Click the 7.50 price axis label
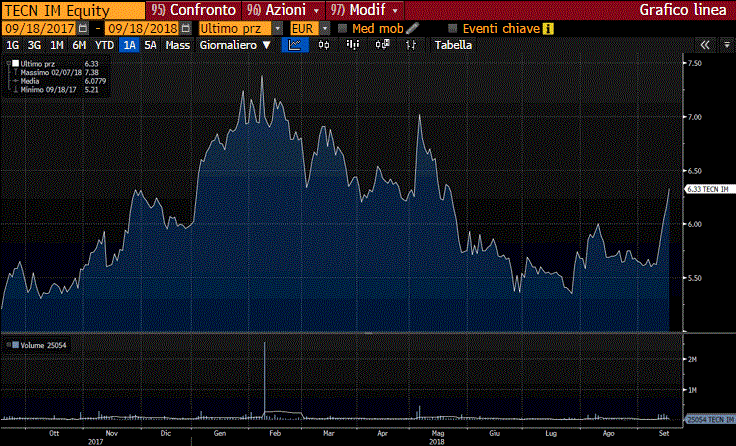The width and height of the screenshot is (736, 446). click(695, 63)
